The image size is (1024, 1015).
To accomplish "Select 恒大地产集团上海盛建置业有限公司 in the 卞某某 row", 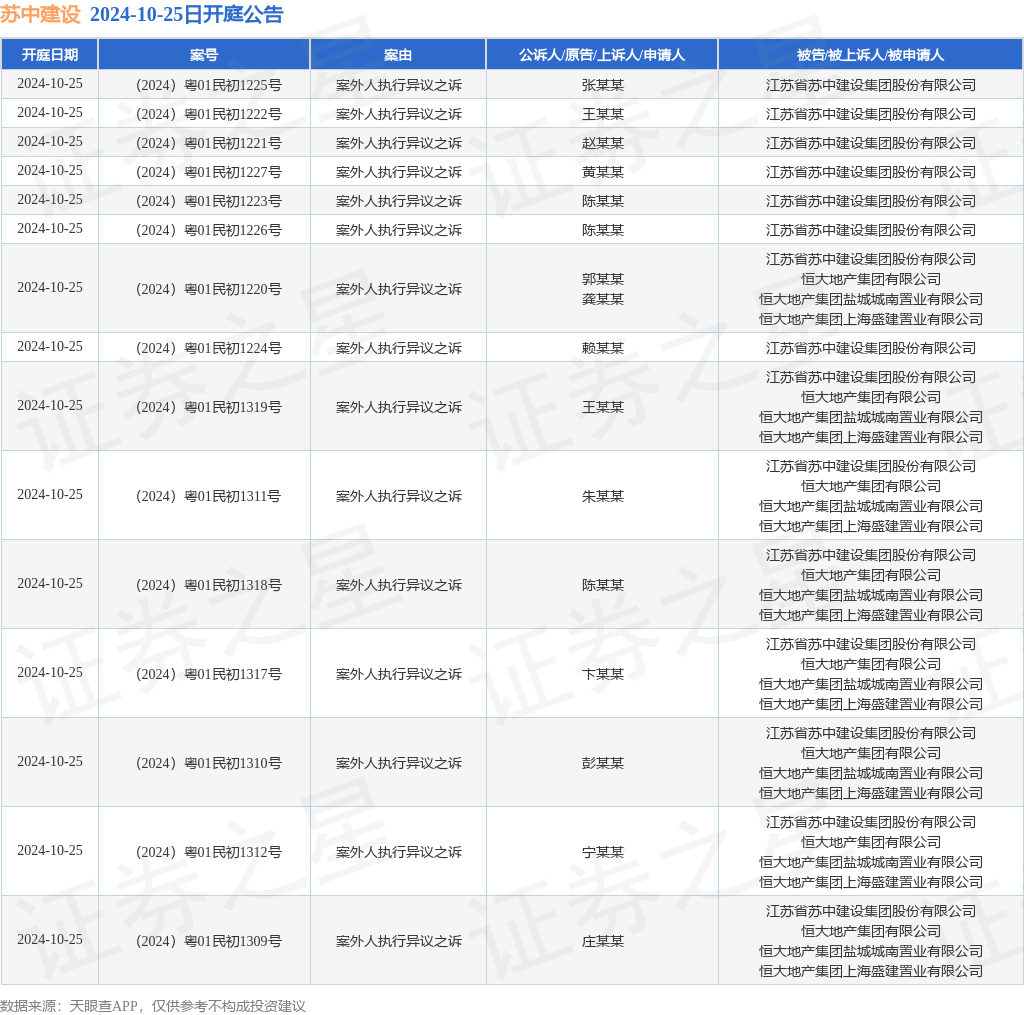I will pyautogui.click(x=871, y=704).
